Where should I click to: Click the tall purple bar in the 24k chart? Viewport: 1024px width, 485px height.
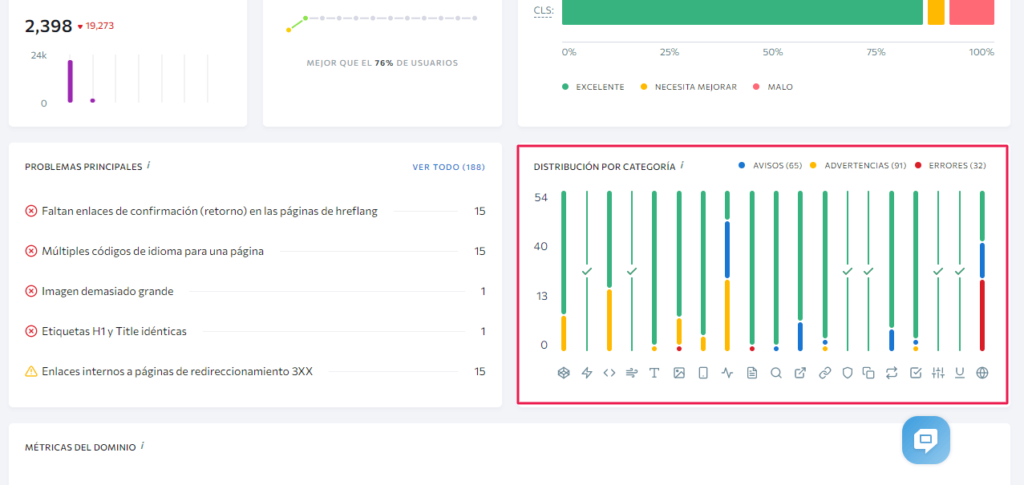[x=70, y=82]
